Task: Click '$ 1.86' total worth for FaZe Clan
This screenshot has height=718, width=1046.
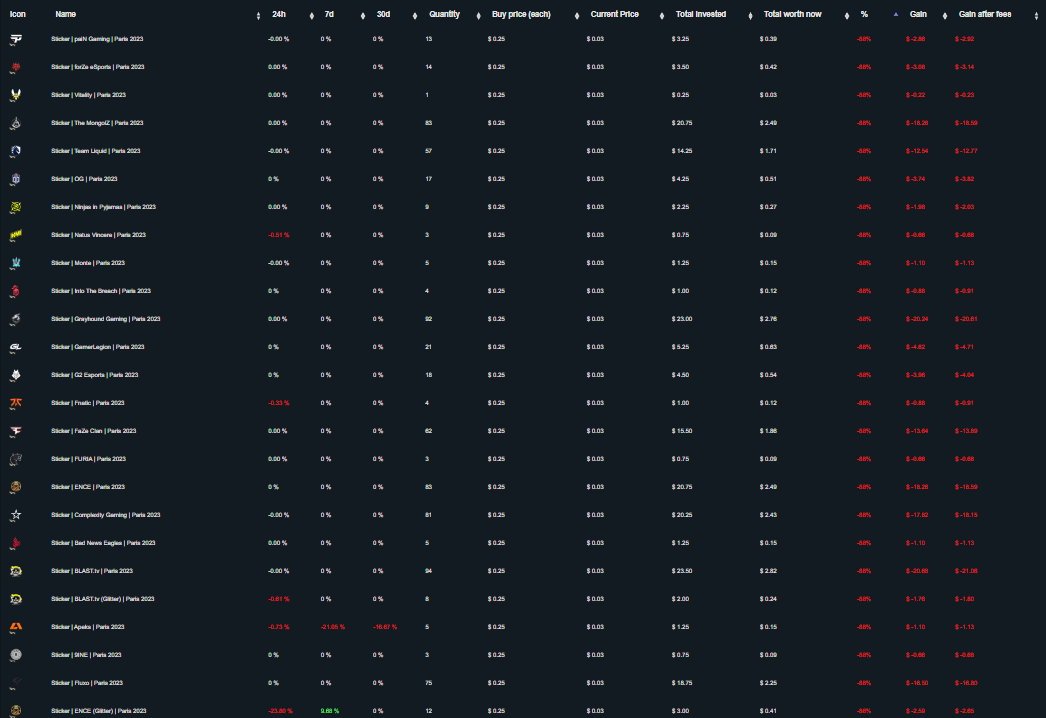Action: [x=768, y=432]
